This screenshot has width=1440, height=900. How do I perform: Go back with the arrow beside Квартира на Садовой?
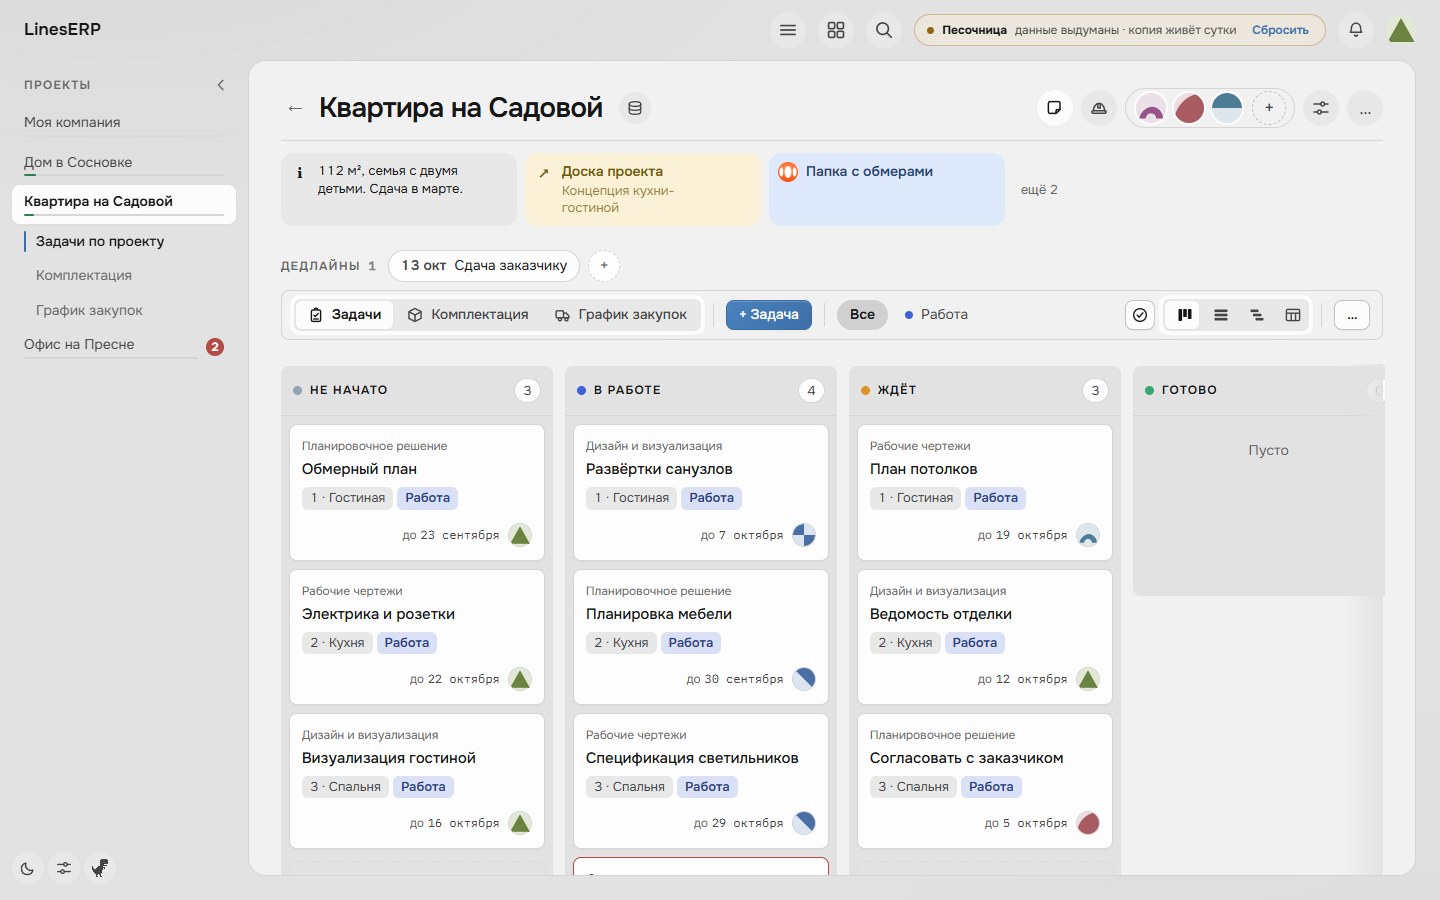295,108
